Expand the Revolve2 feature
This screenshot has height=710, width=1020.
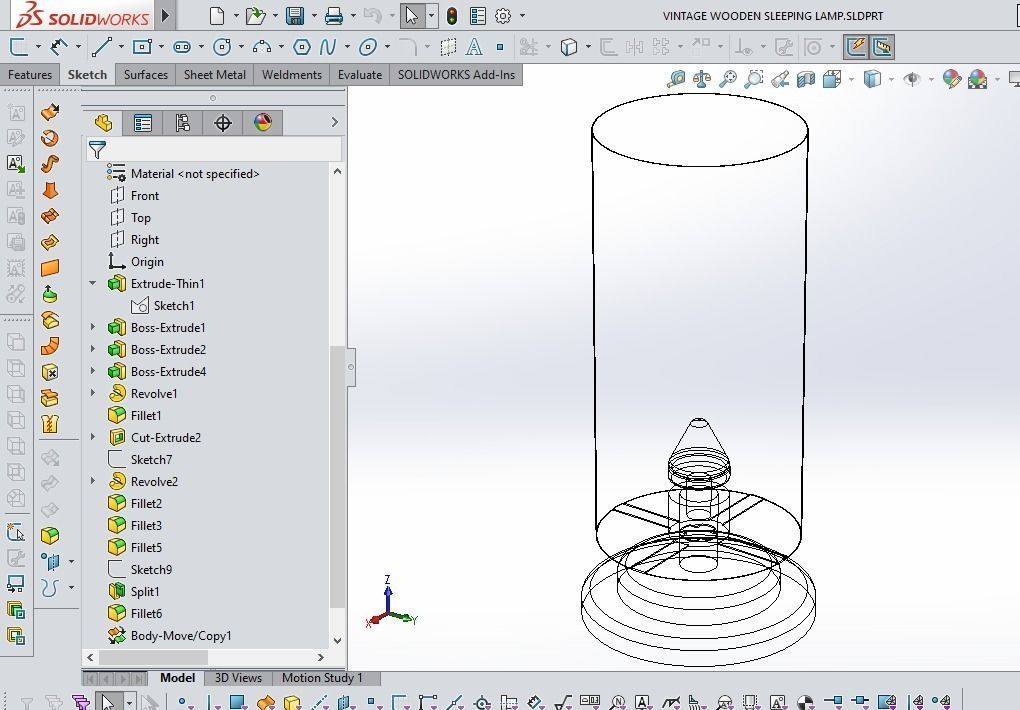pos(93,481)
